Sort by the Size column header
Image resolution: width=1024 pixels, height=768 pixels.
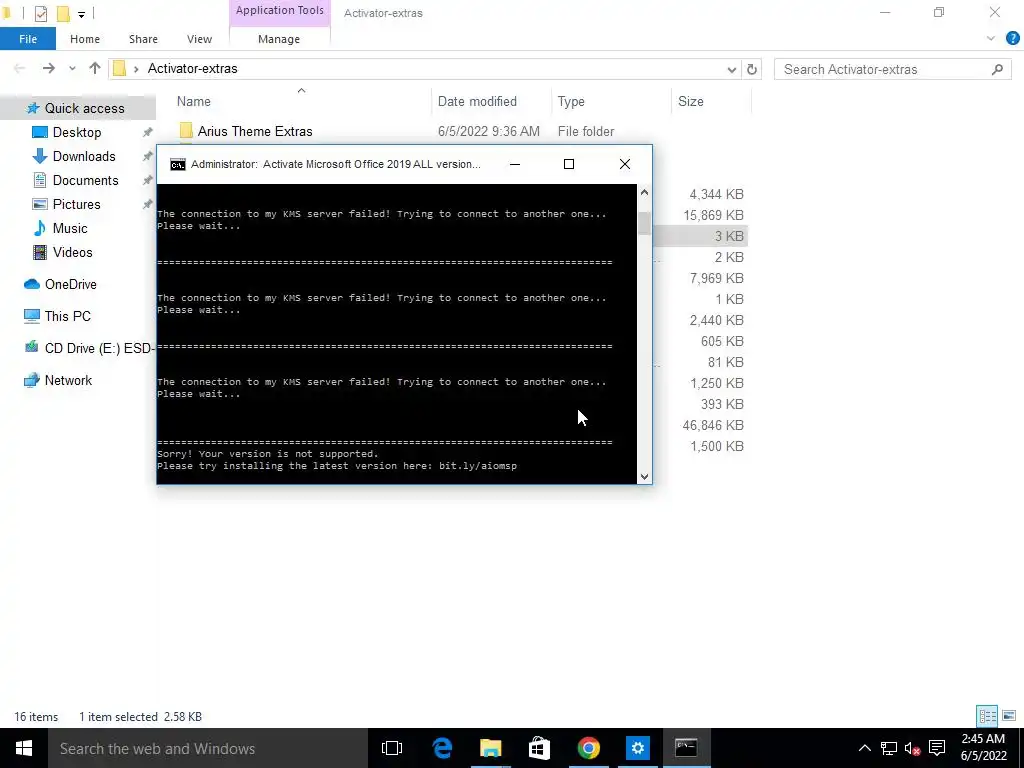(x=690, y=102)
